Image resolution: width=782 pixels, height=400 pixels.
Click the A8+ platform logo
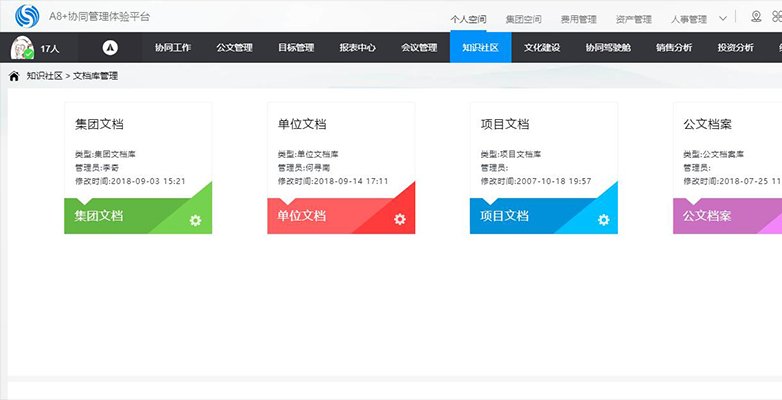pyautogui.click(x=27, y=16)
